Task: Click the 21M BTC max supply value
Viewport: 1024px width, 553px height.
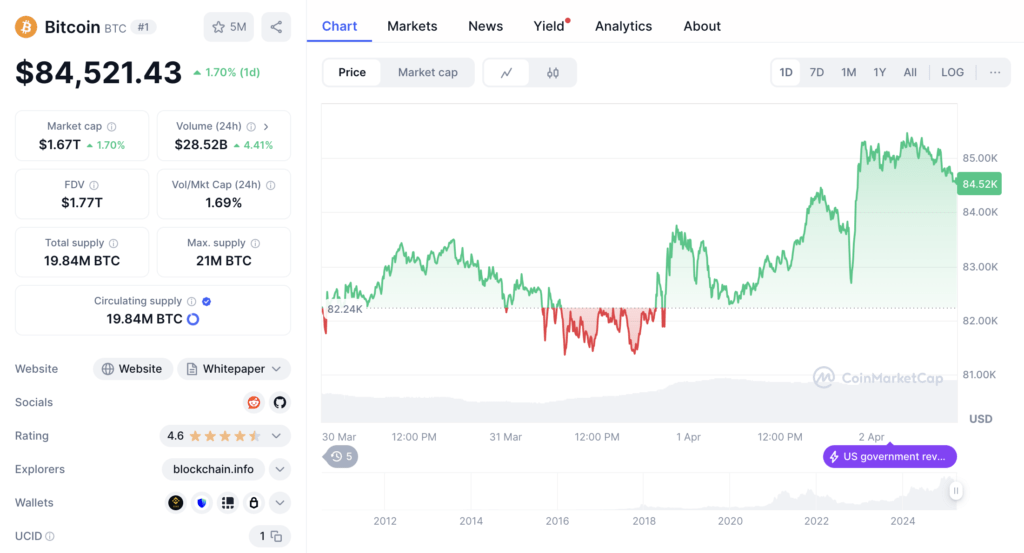Action: click(x=223, y=261)
